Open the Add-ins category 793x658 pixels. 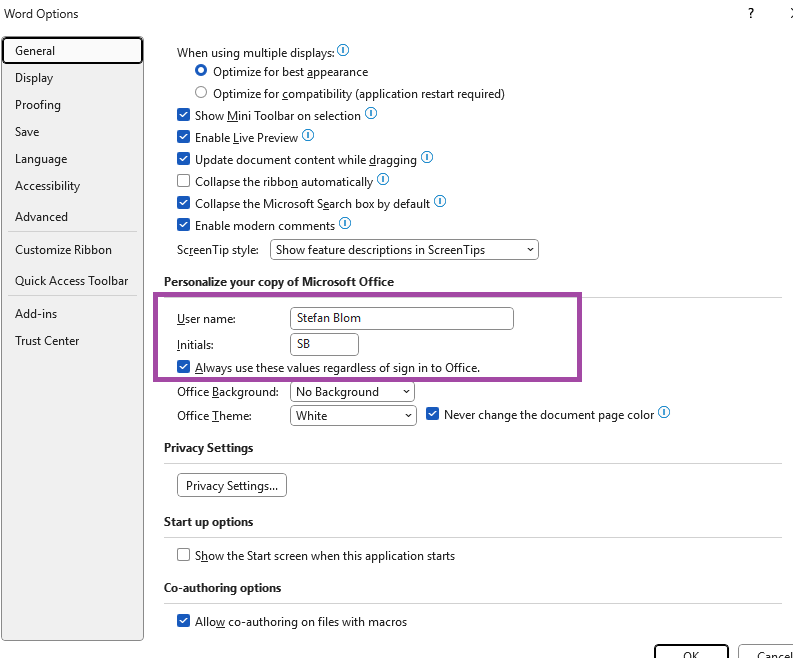coord(73,314)
